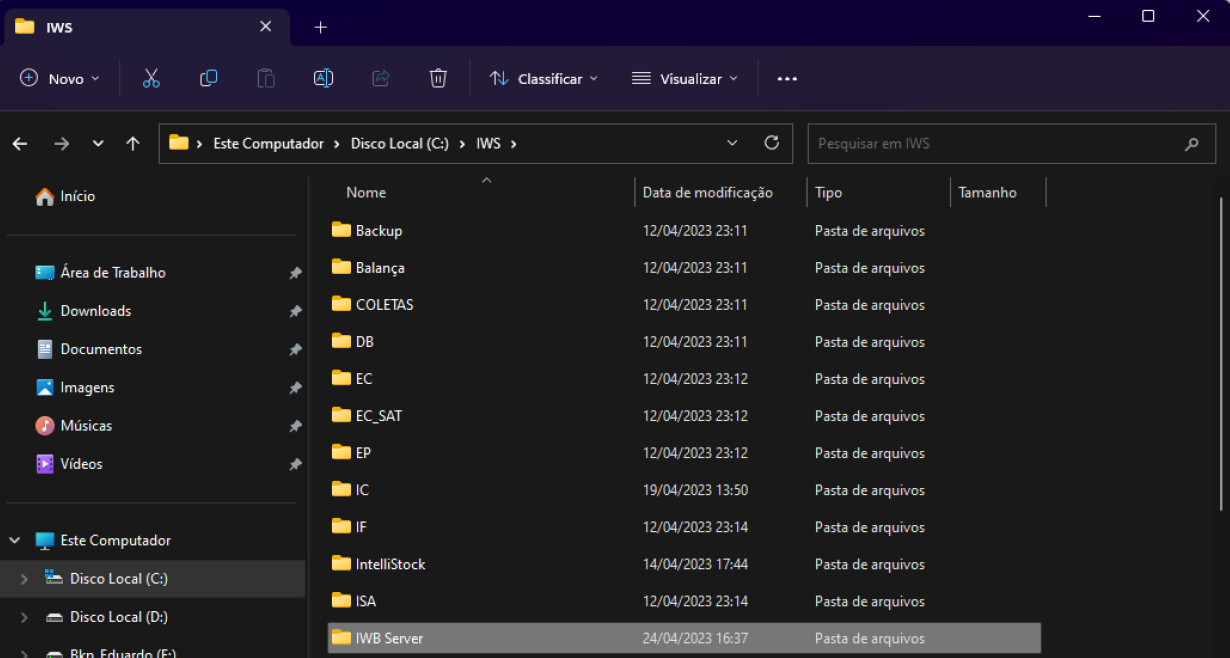Close the IWS tab

(x=265, y=27)
